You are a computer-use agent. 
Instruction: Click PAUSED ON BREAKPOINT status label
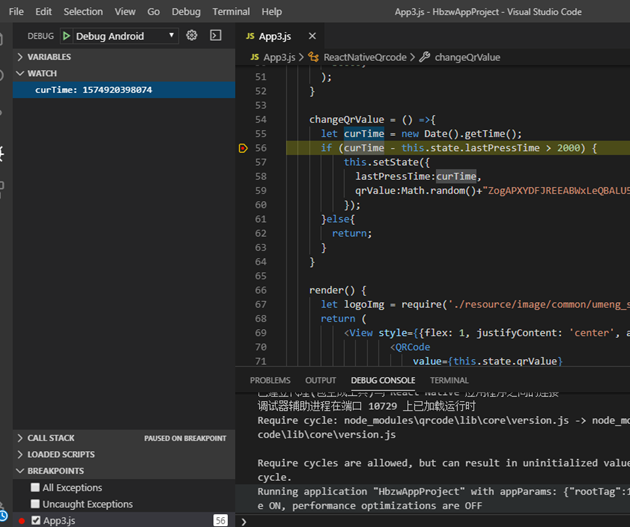pos(185,438)
